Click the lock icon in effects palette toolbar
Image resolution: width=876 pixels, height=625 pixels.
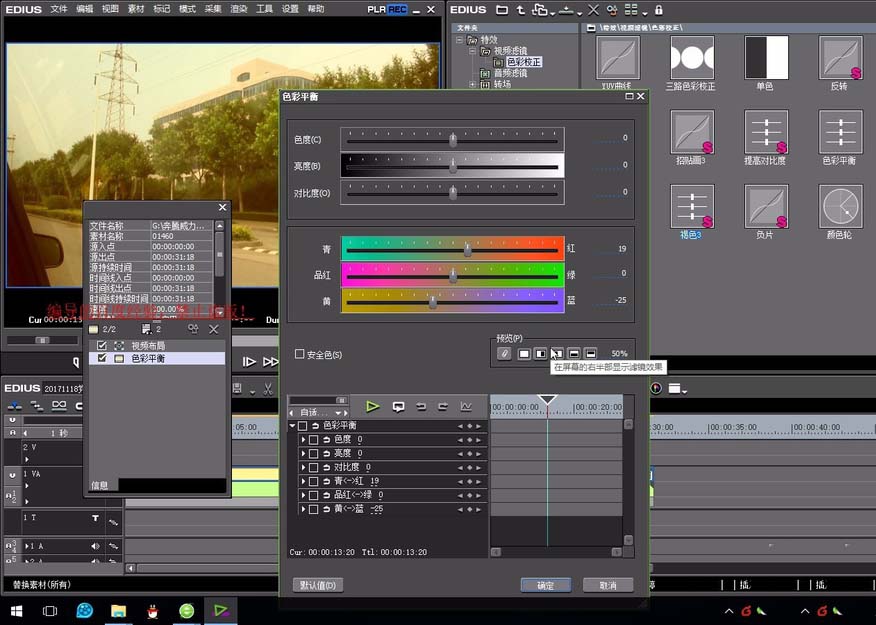pos(659,9)
